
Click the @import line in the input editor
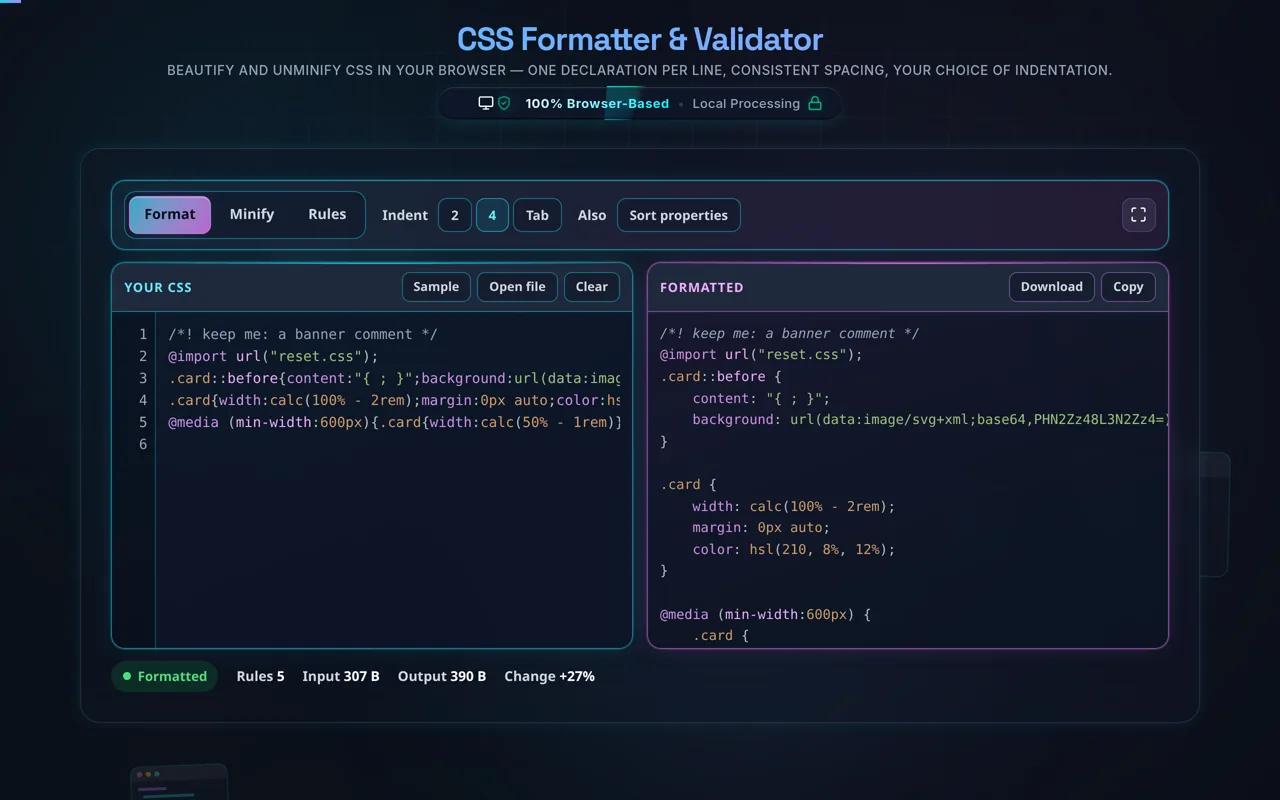coord(274,356)
